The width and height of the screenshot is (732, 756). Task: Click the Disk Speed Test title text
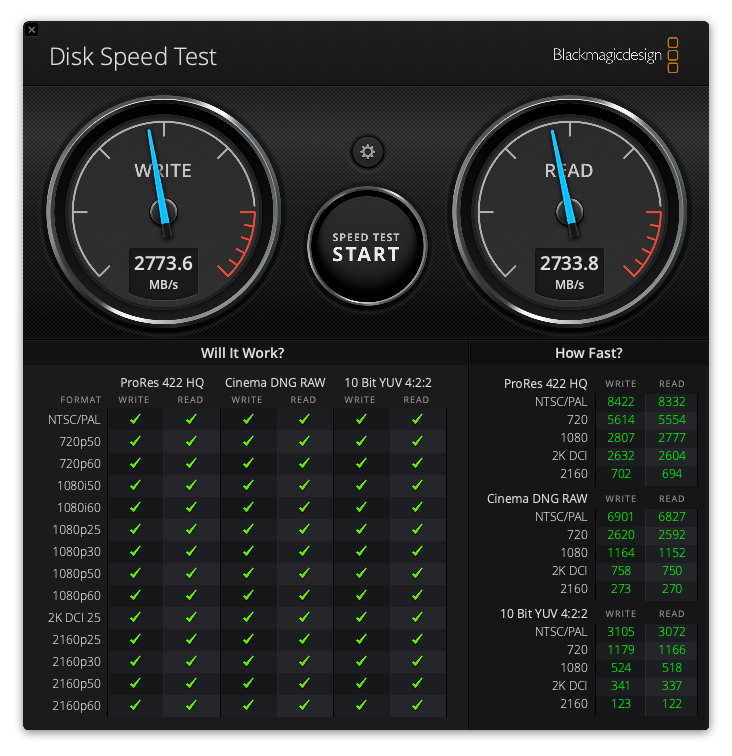click(133, 57)
